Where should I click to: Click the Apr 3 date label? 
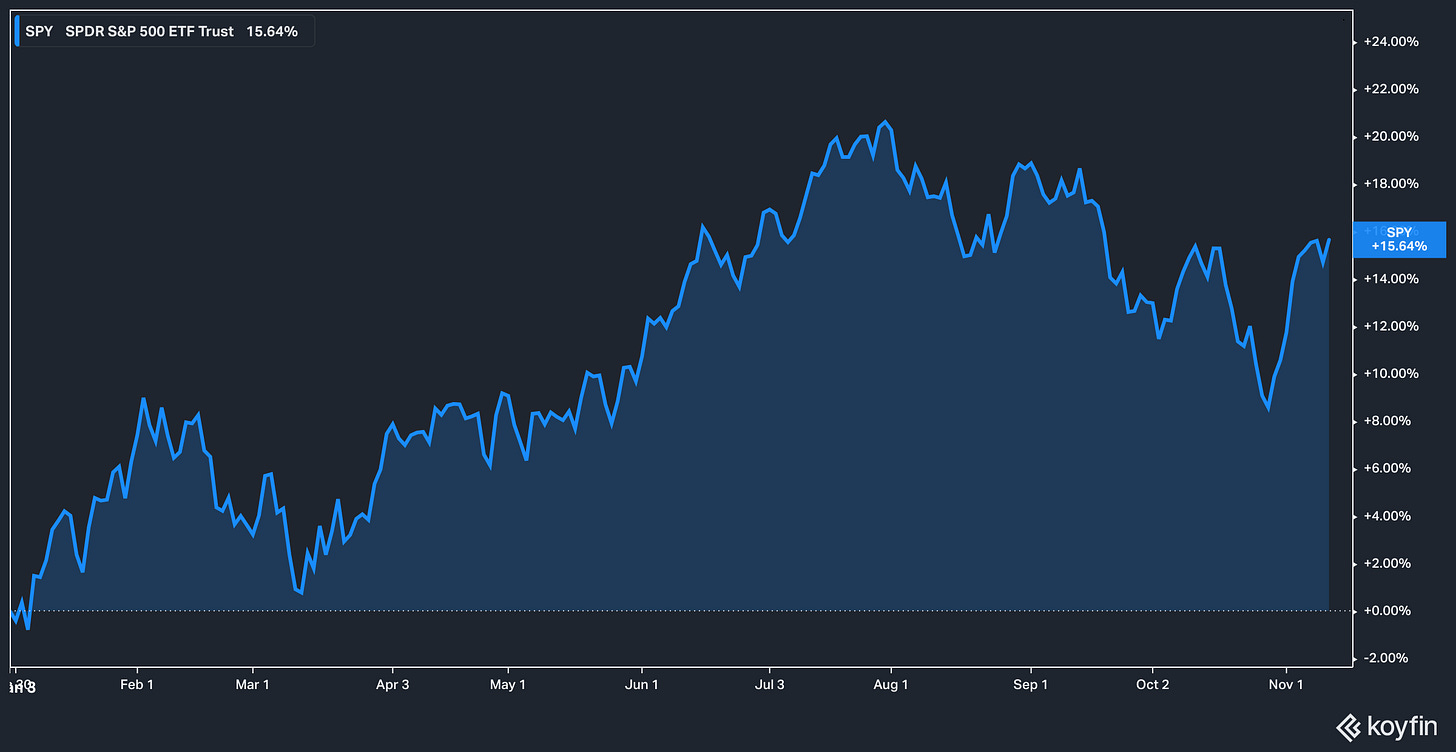point(392,685)
